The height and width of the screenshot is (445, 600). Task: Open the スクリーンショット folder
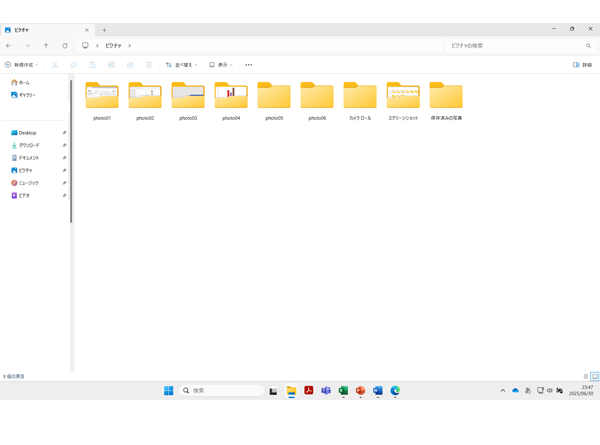click(403, 97)
